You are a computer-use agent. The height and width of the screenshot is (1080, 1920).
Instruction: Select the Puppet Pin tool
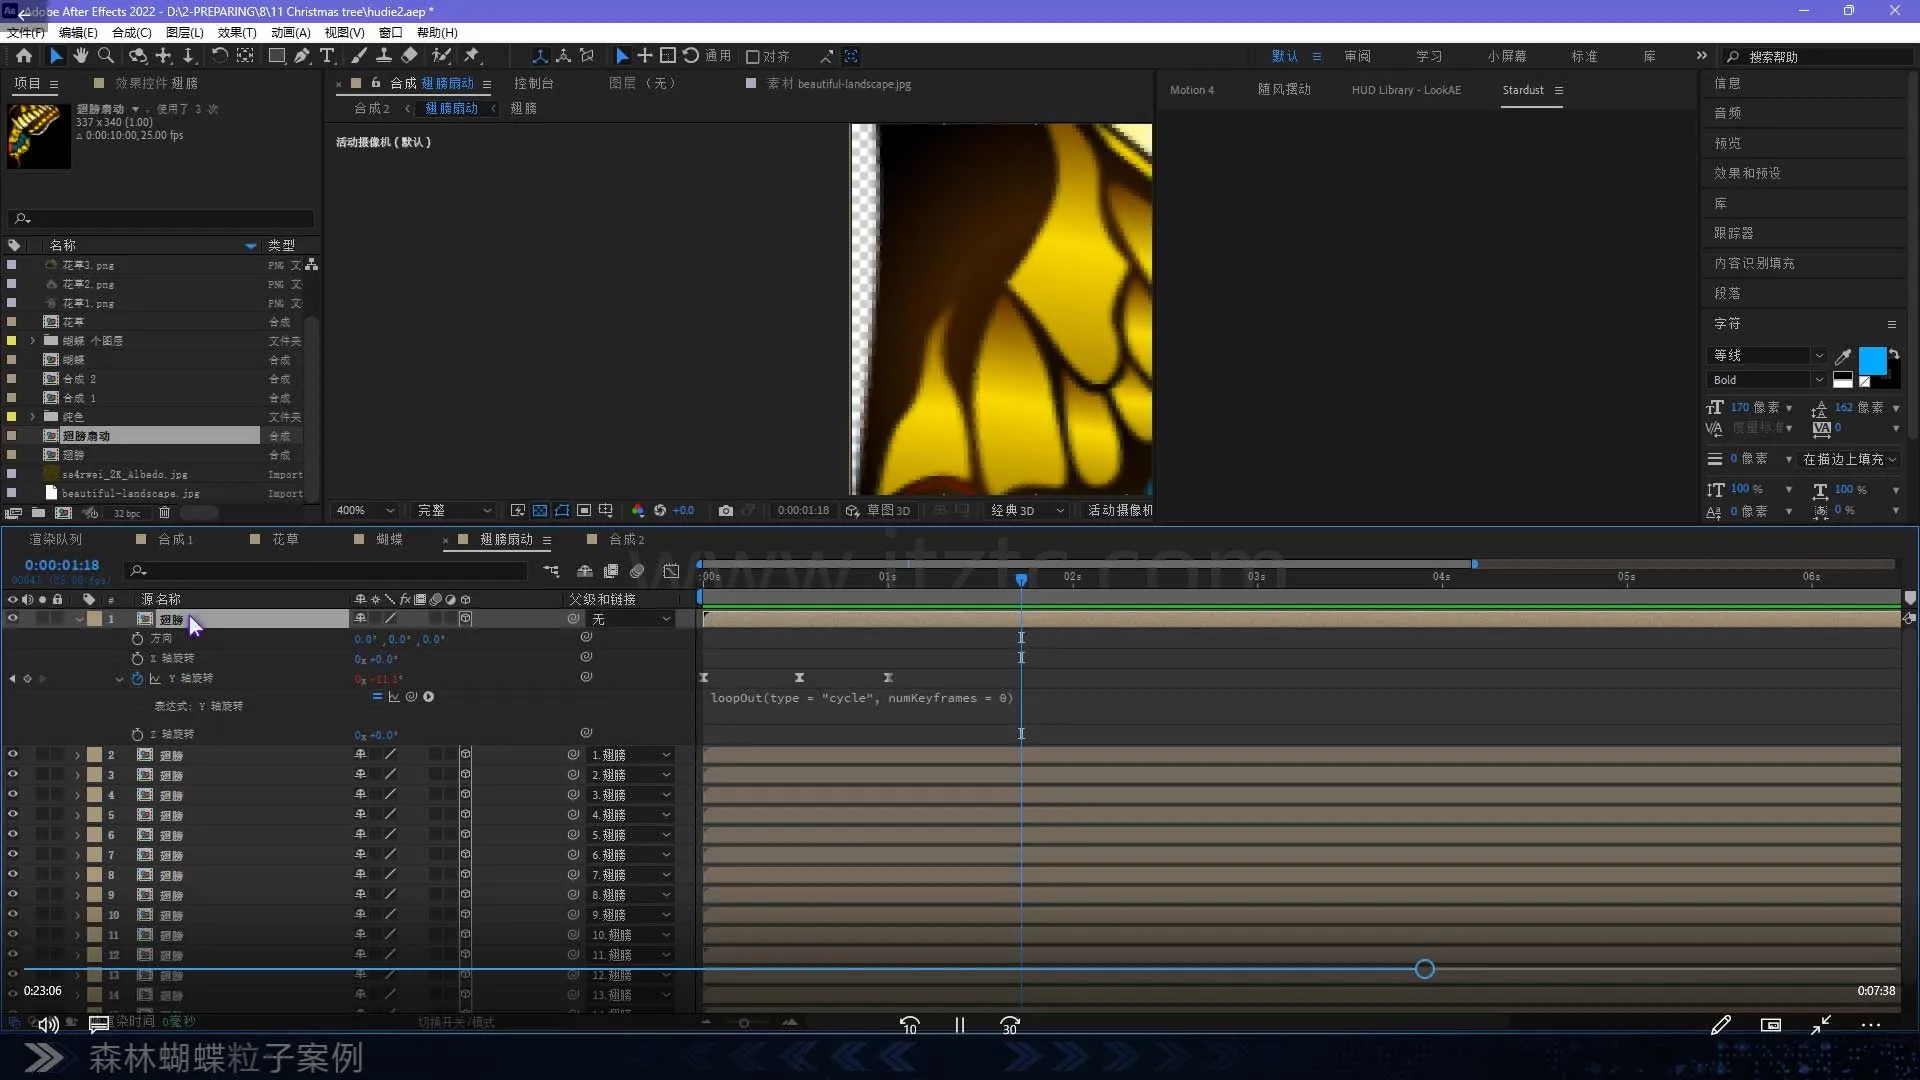[472, 56]
